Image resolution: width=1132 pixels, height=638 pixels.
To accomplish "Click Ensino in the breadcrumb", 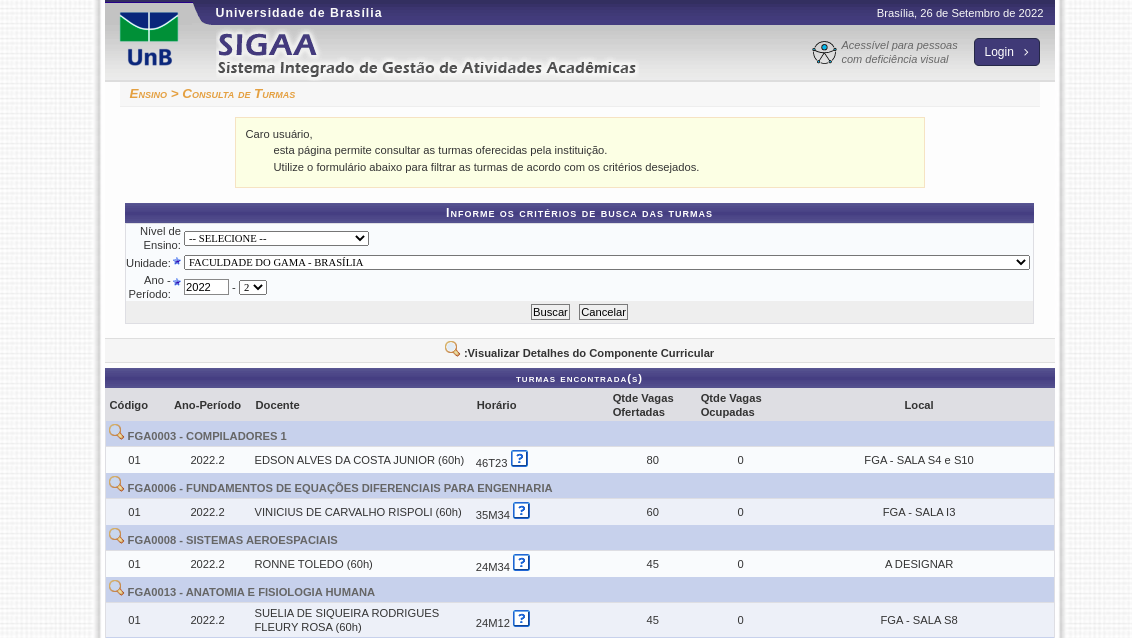I will [148, 94].
